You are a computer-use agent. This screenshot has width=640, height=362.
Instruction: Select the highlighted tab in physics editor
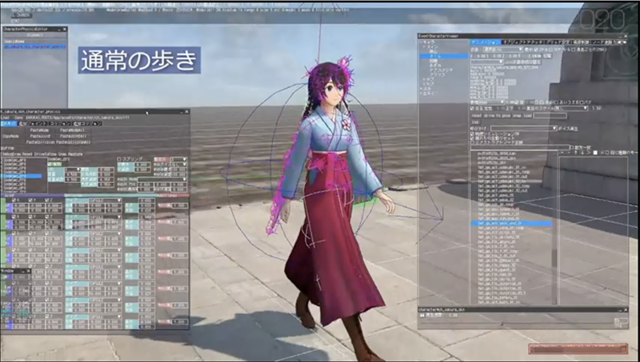click(9, 124)
